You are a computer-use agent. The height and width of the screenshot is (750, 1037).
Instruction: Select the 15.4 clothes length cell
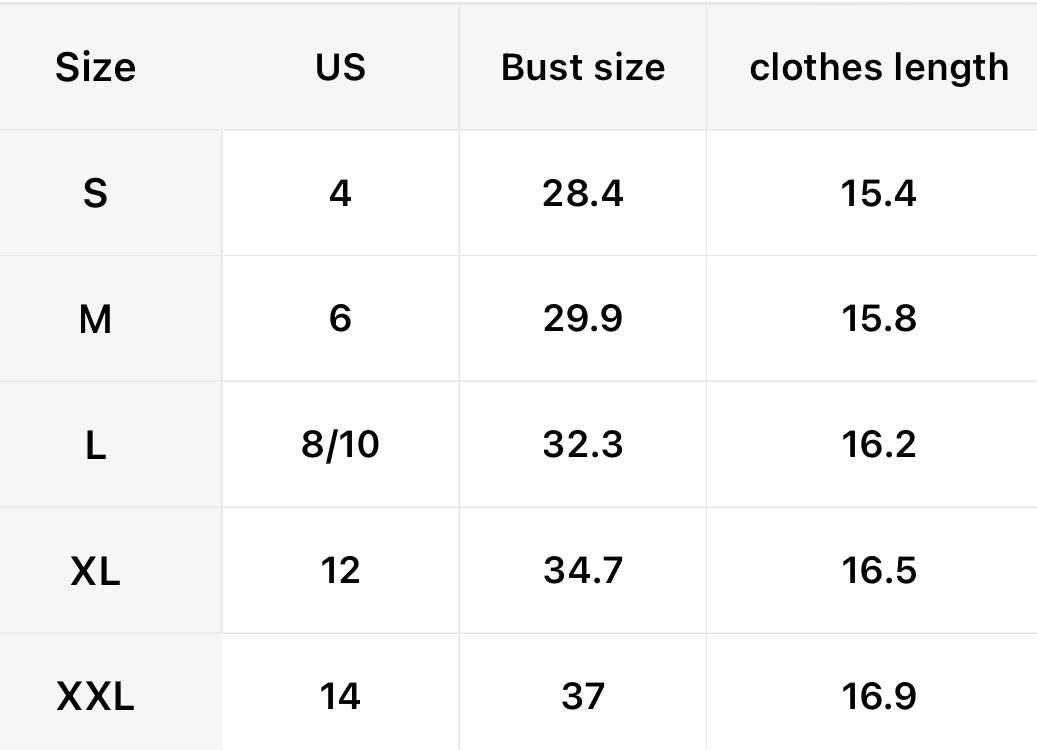tap(878, 193)
